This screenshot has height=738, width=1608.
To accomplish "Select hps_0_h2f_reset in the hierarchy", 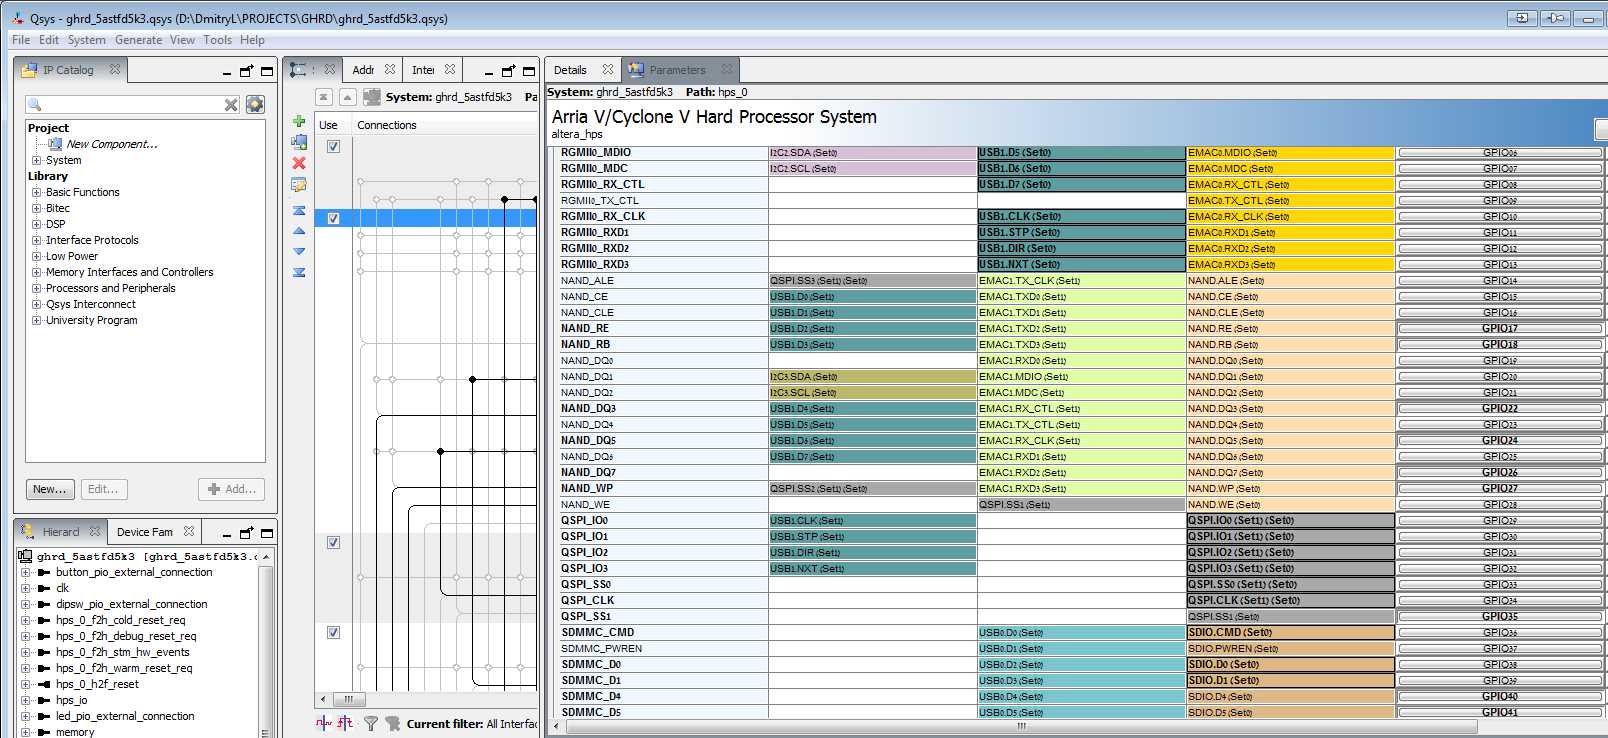I will click(97, 684).
